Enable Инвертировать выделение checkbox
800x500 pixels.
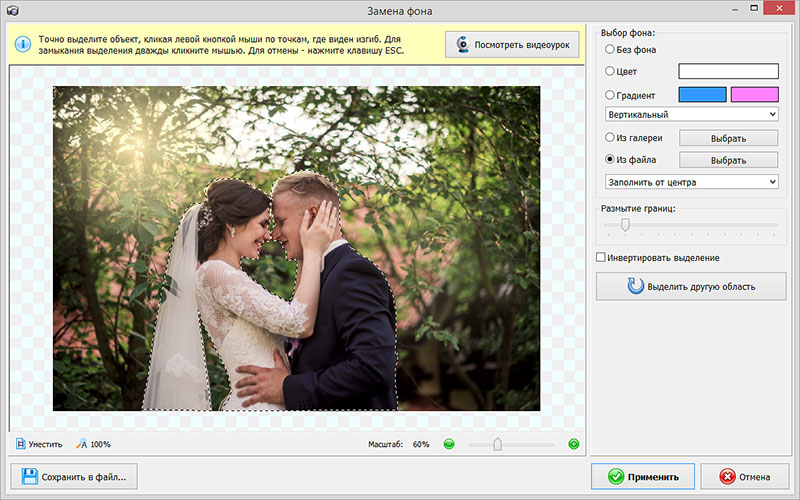[x=601, y=257]
